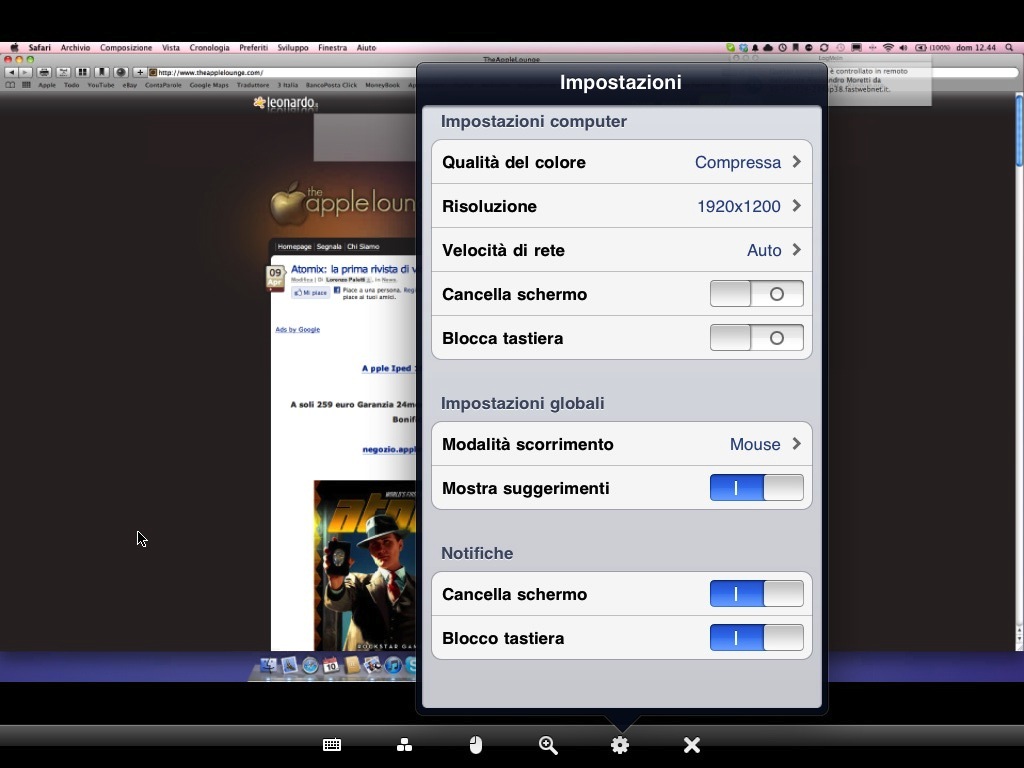Disable Blocco tastiera notification switch

tap(756, 638)
